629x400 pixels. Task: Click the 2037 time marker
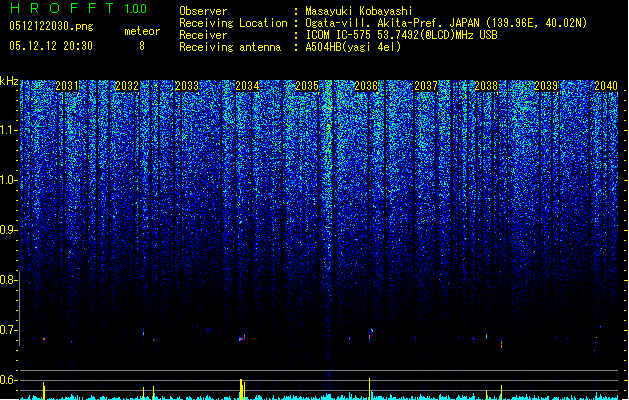tap(426, 86)
